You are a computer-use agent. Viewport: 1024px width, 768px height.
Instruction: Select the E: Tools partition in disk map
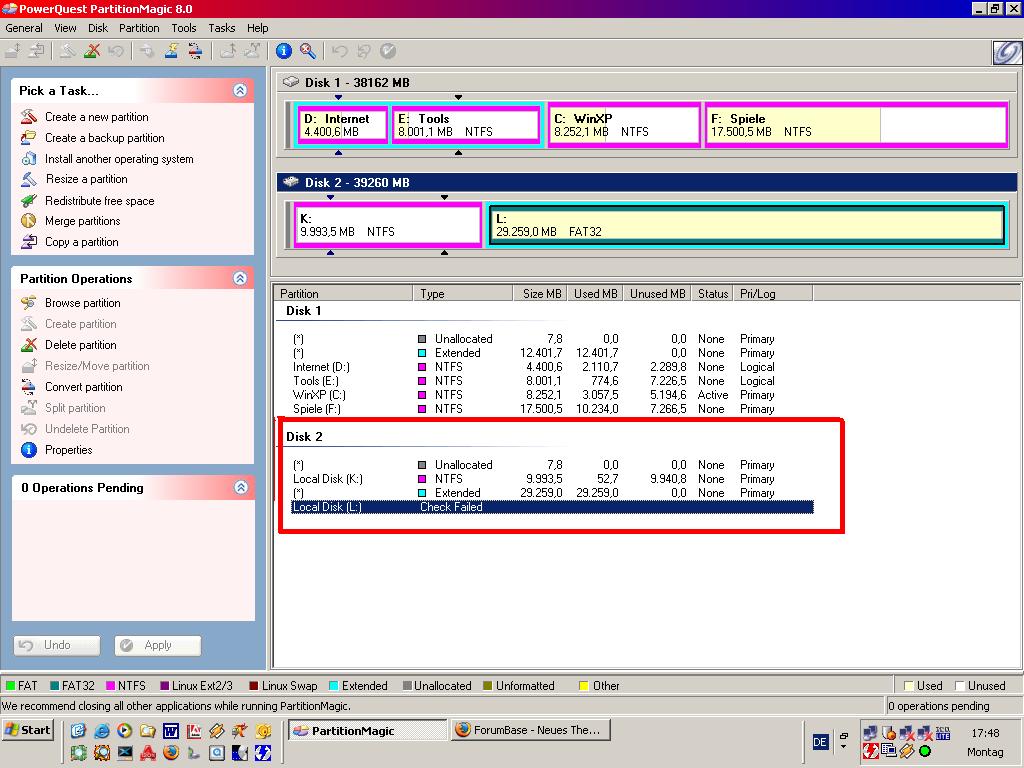(467, 125)
